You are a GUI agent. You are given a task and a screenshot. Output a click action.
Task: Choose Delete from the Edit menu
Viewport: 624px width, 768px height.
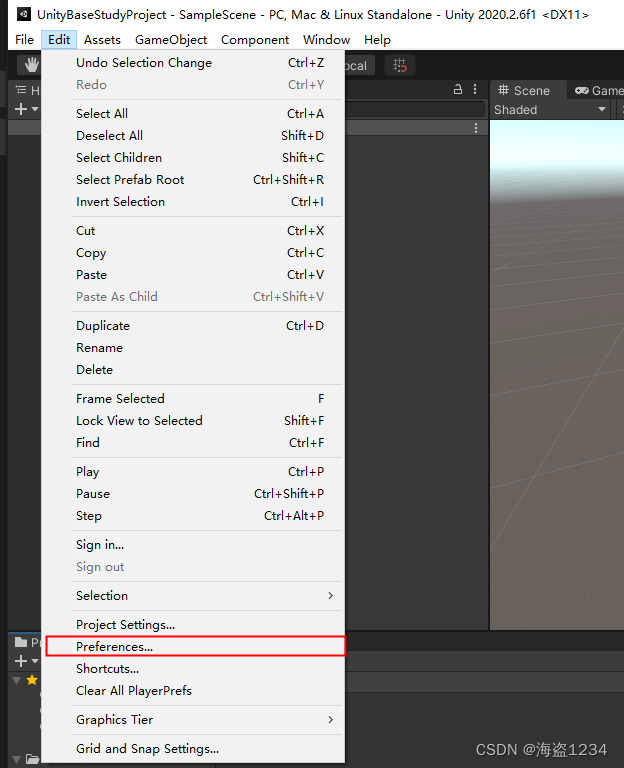195,370
